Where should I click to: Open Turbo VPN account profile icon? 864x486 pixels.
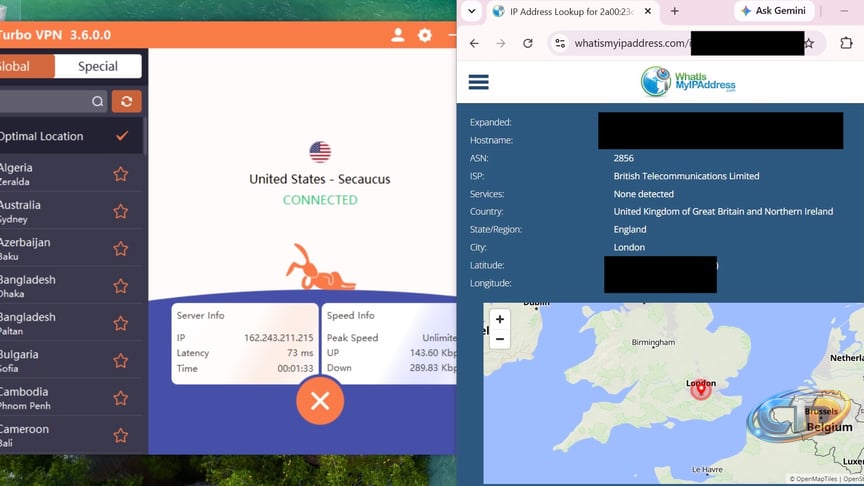397,35
